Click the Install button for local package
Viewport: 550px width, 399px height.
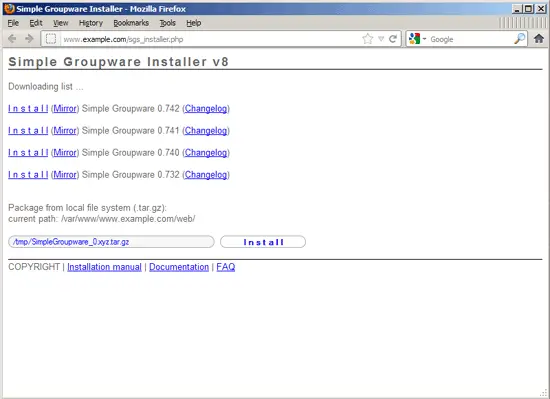263,242
